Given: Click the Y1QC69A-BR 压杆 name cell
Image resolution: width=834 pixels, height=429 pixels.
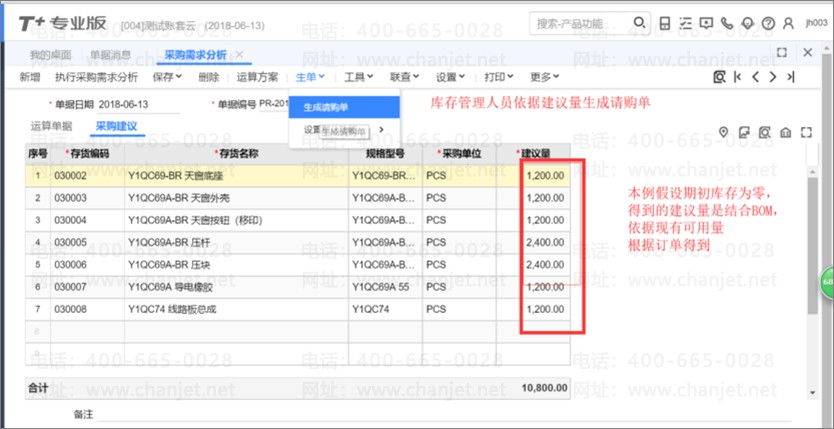Looking at the screenshot, I should pyautogui.click(x=236, y=242).
